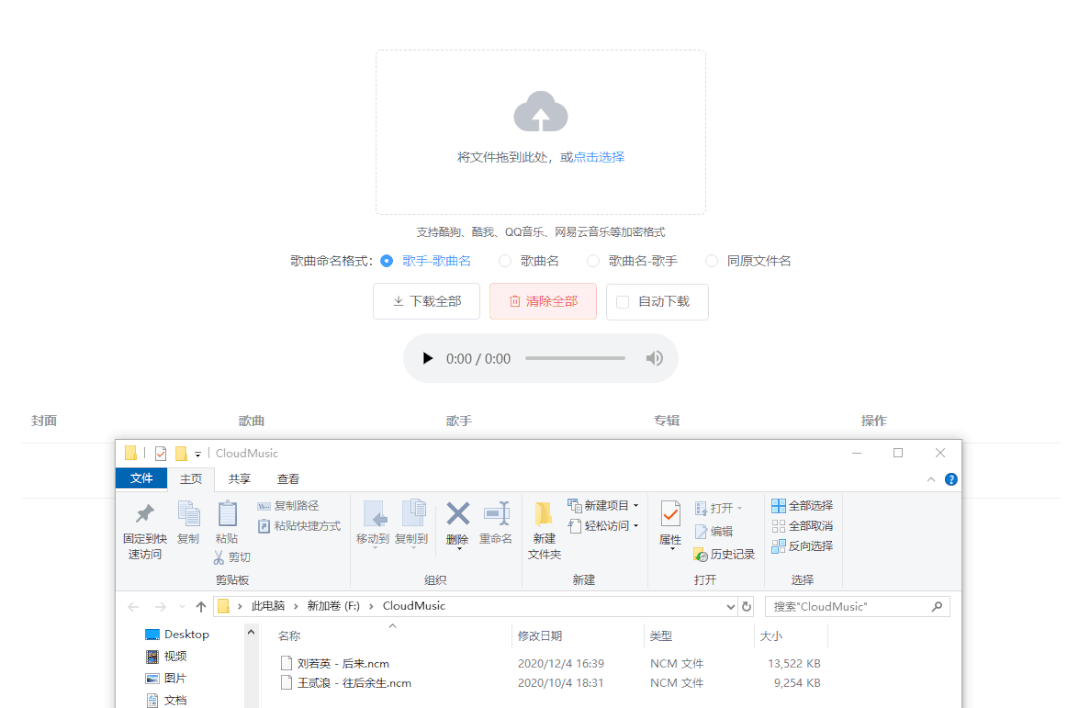Open Explorer help question mark icon
This screenshot has height=708, width=1079.
[x=951, y=480]
